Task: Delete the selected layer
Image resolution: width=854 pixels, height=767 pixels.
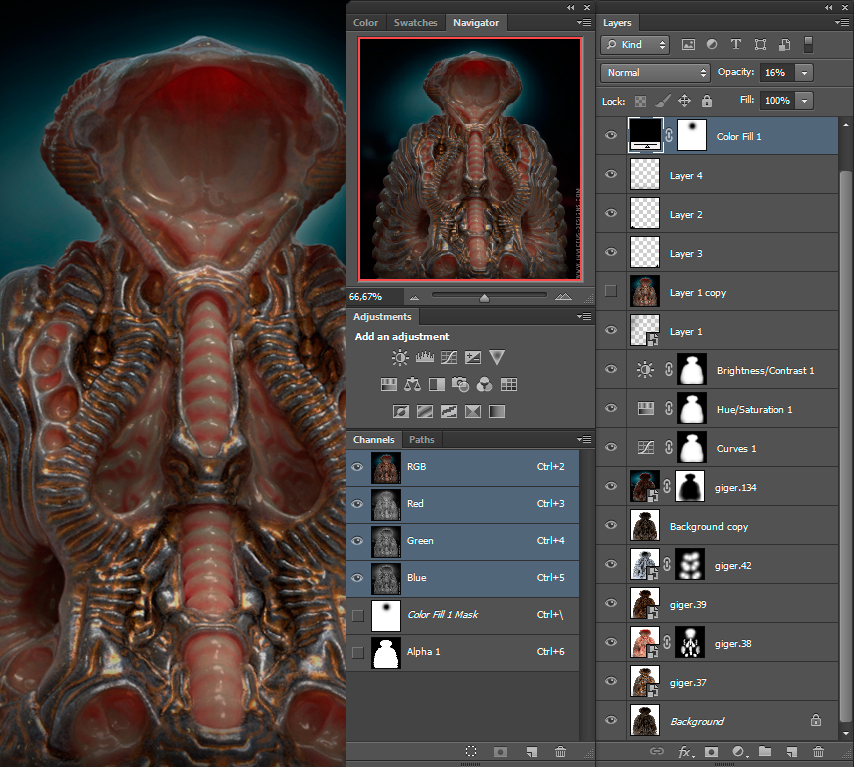Action: click(x=818, y=752)
